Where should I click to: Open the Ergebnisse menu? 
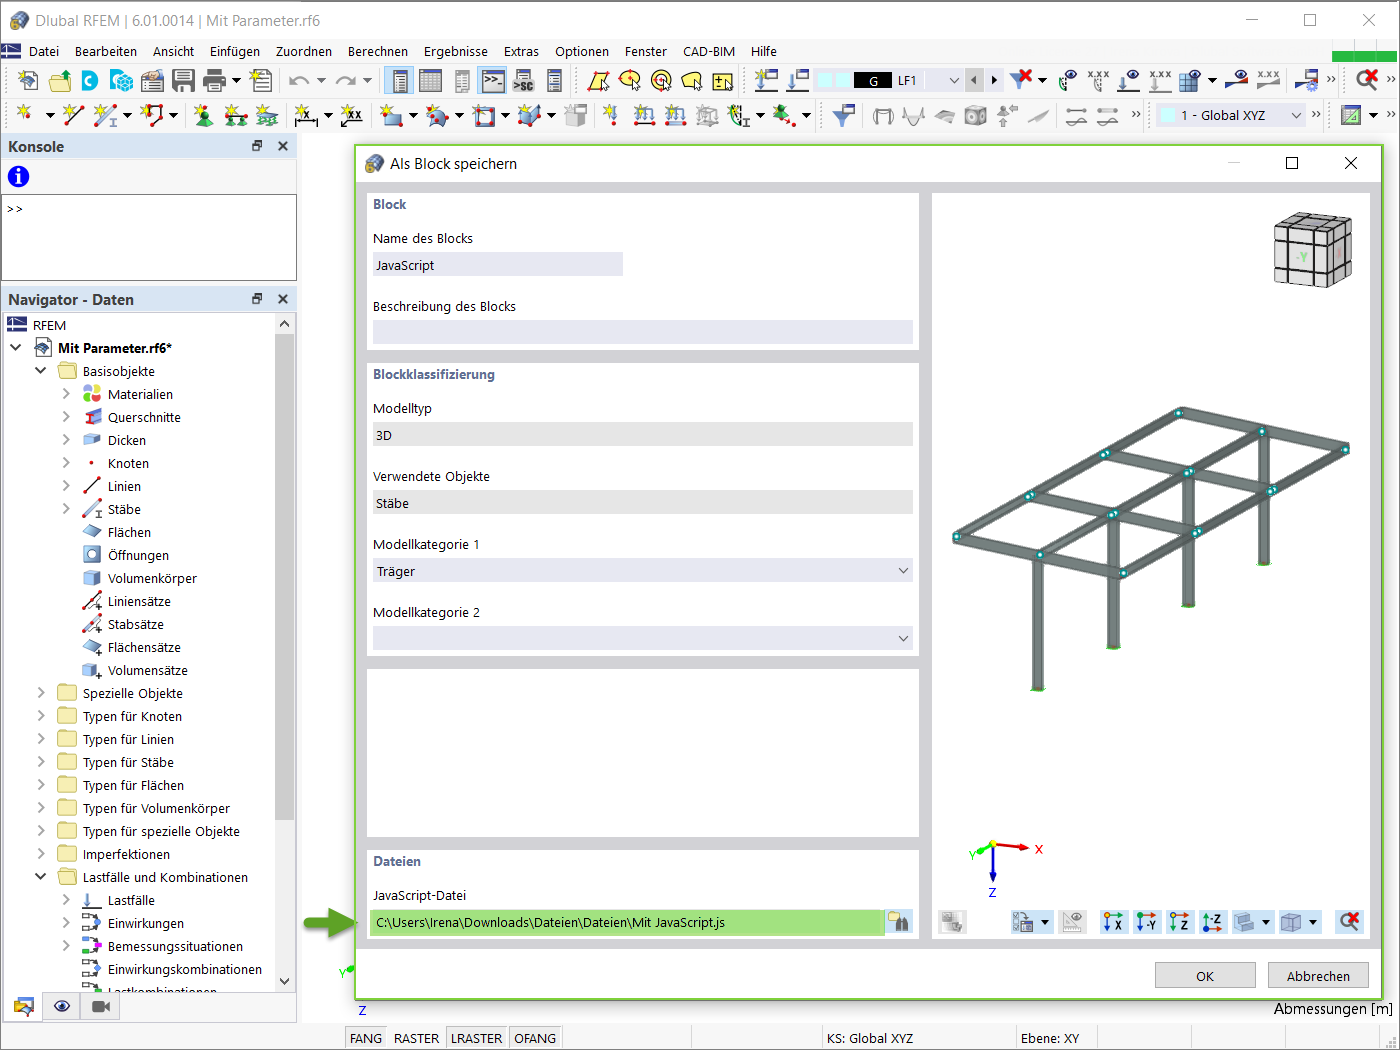[x=456, y=51]
